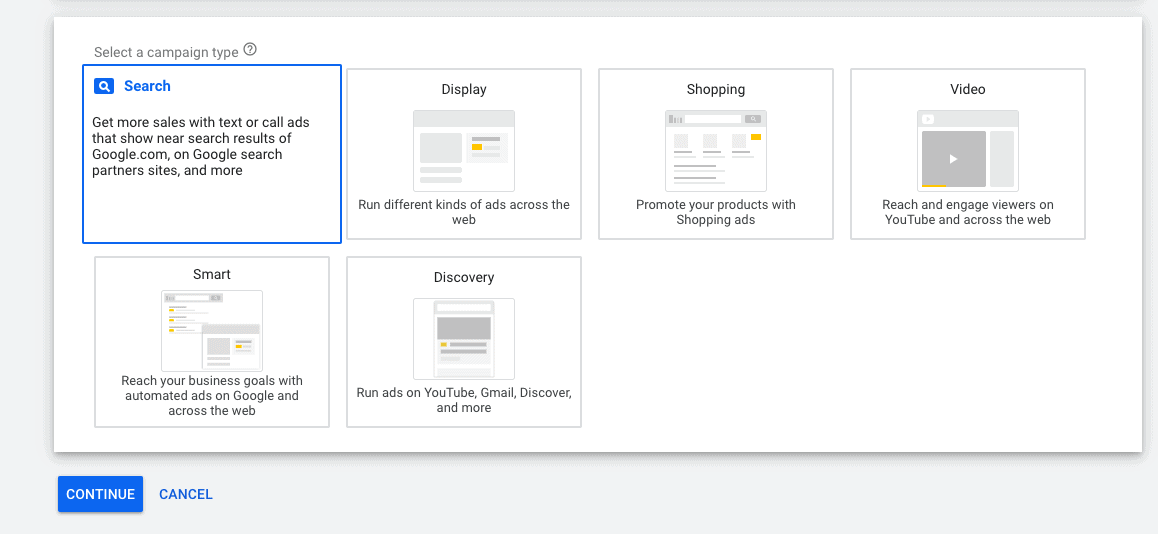The width and height of the screenshot is (1158, 534).
Task: Click 'Run different kinds of ads' description
Action: click(464, 212)
